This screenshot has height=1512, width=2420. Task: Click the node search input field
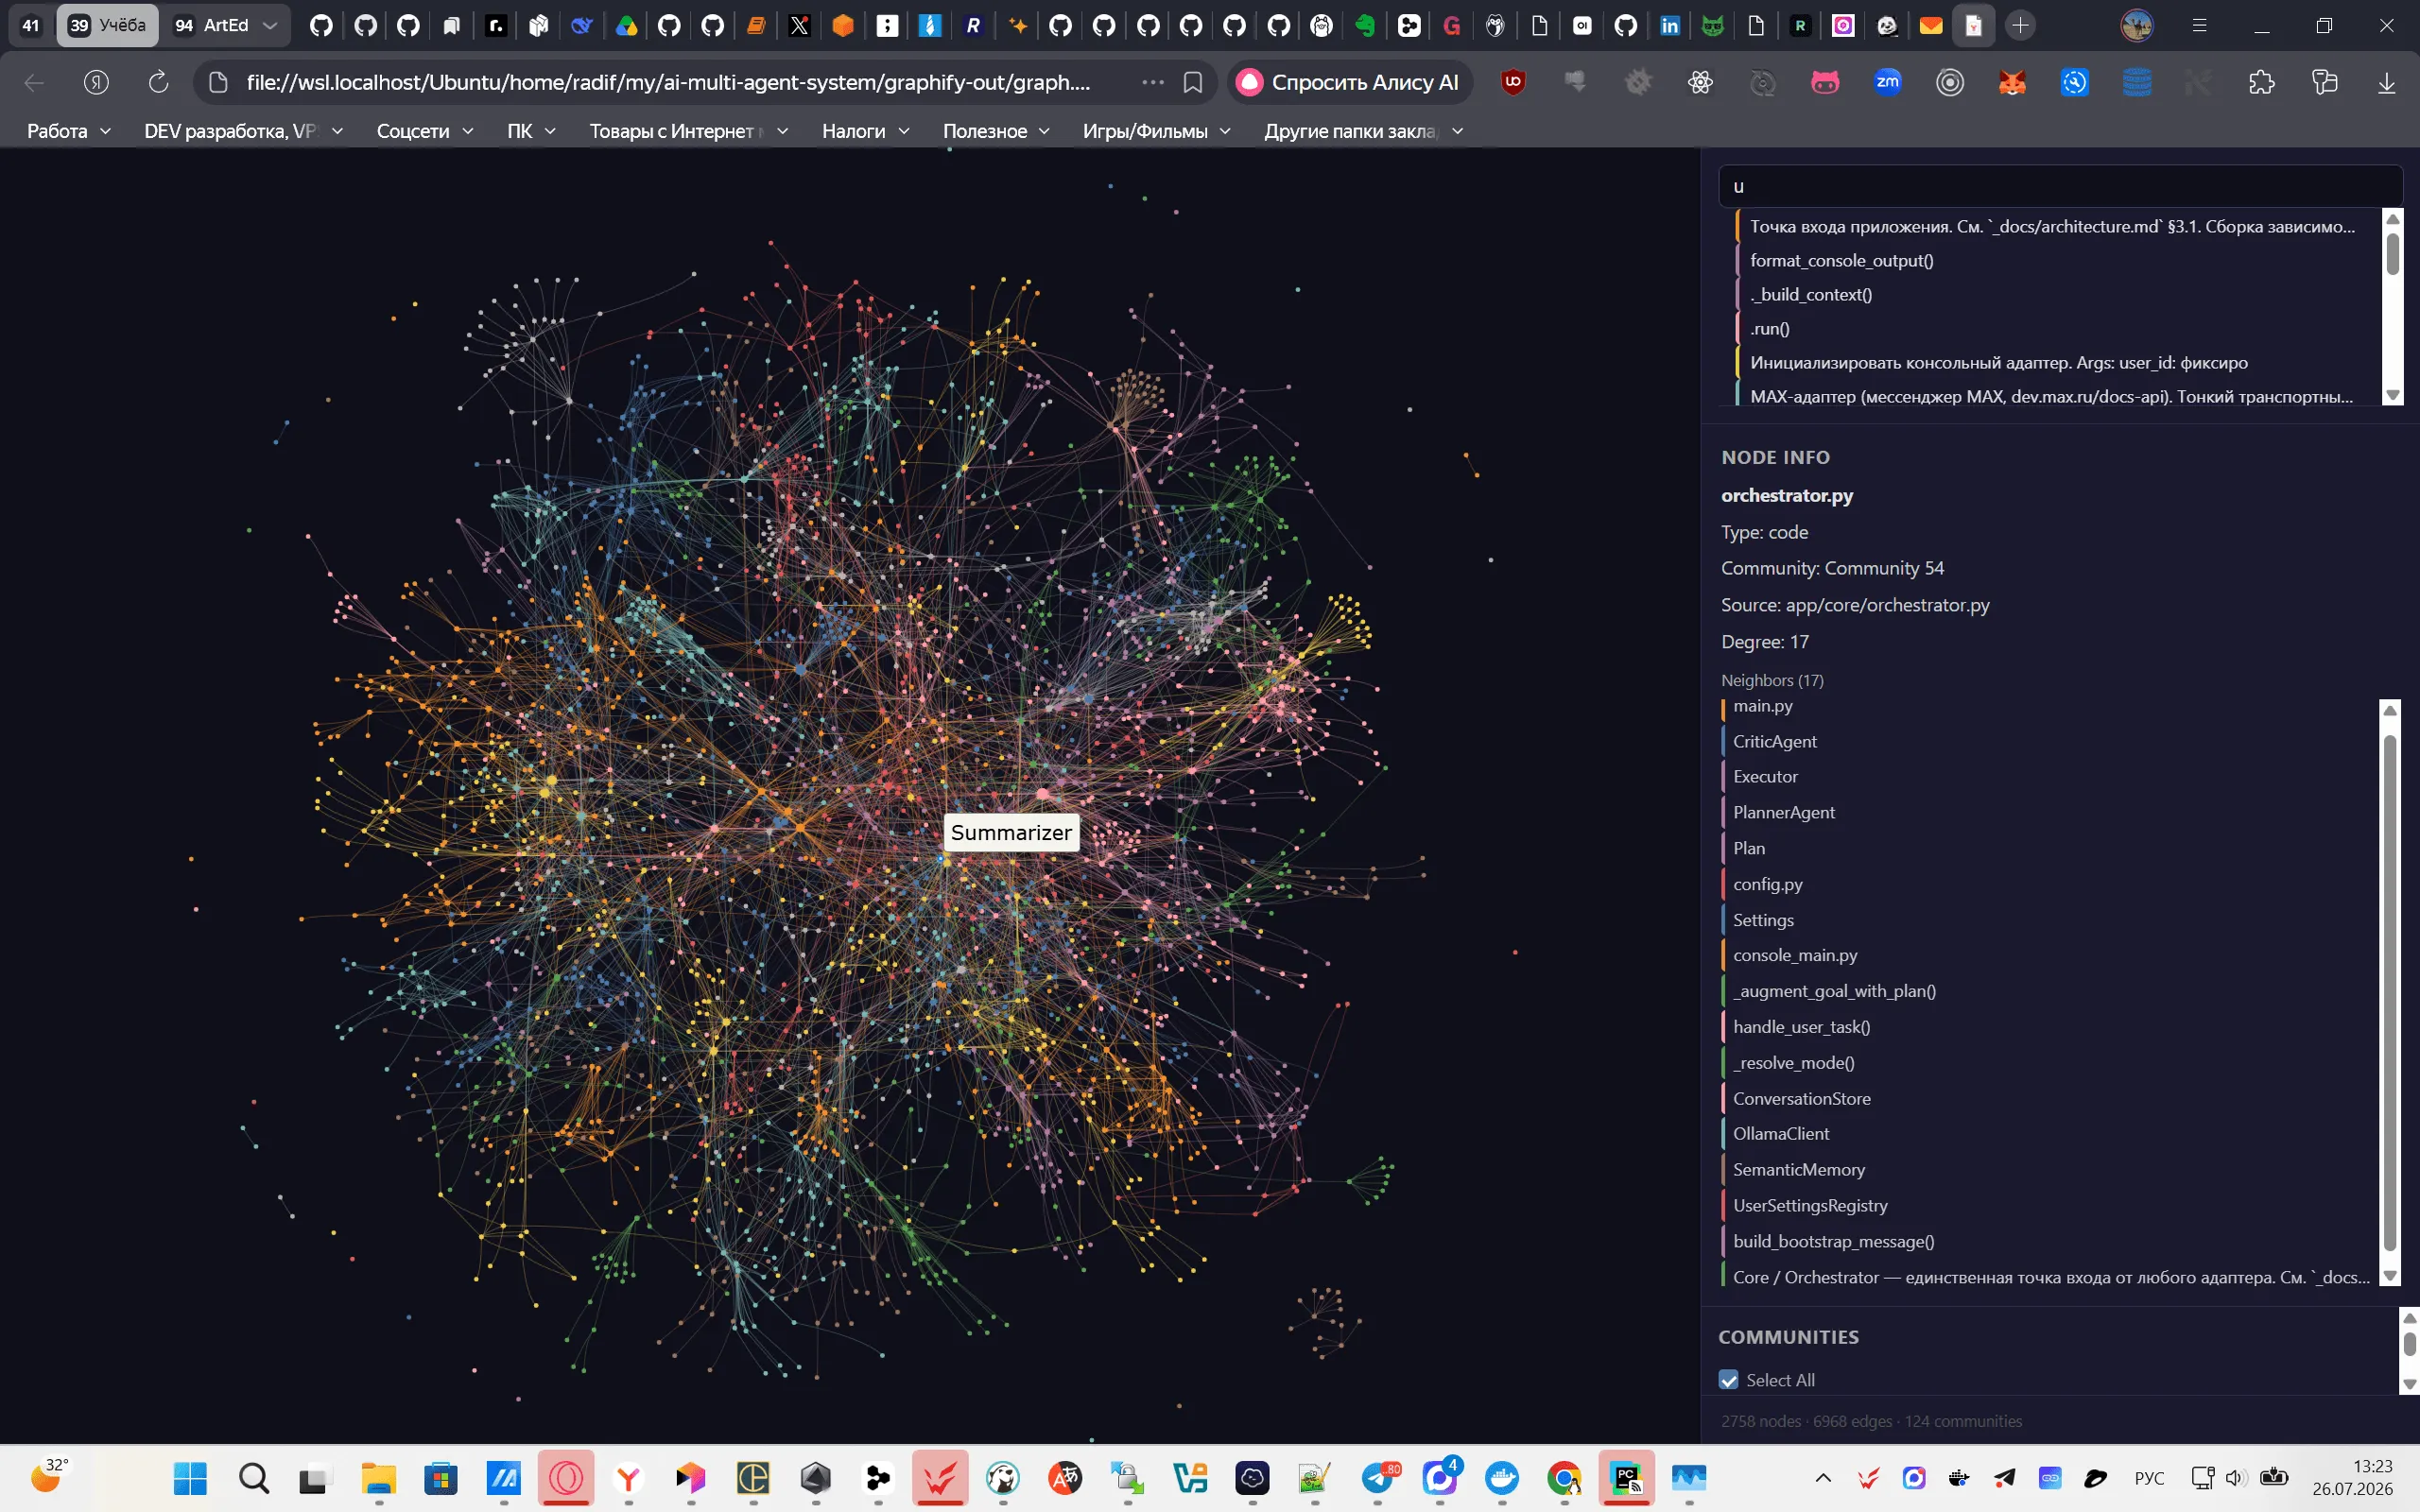click(x=2060, y=186)
